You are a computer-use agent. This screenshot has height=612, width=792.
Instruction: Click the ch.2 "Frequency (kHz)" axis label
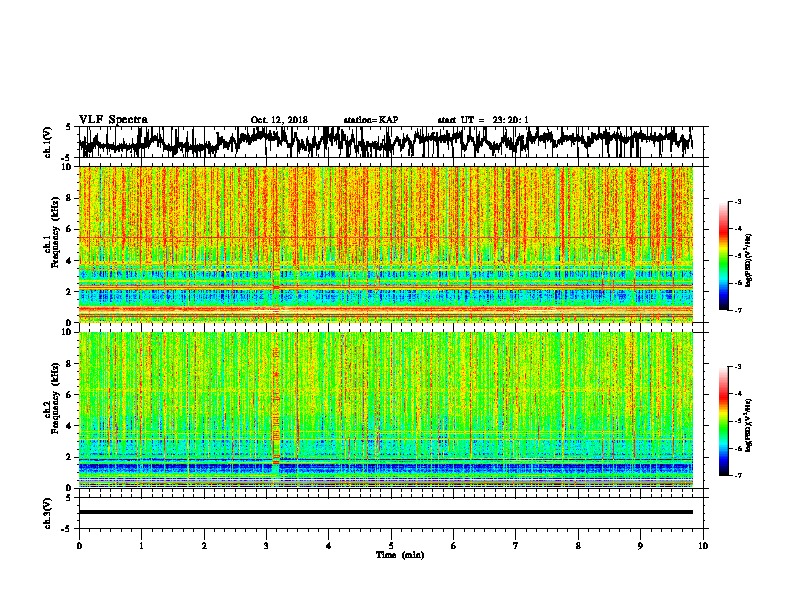(55, 398)
